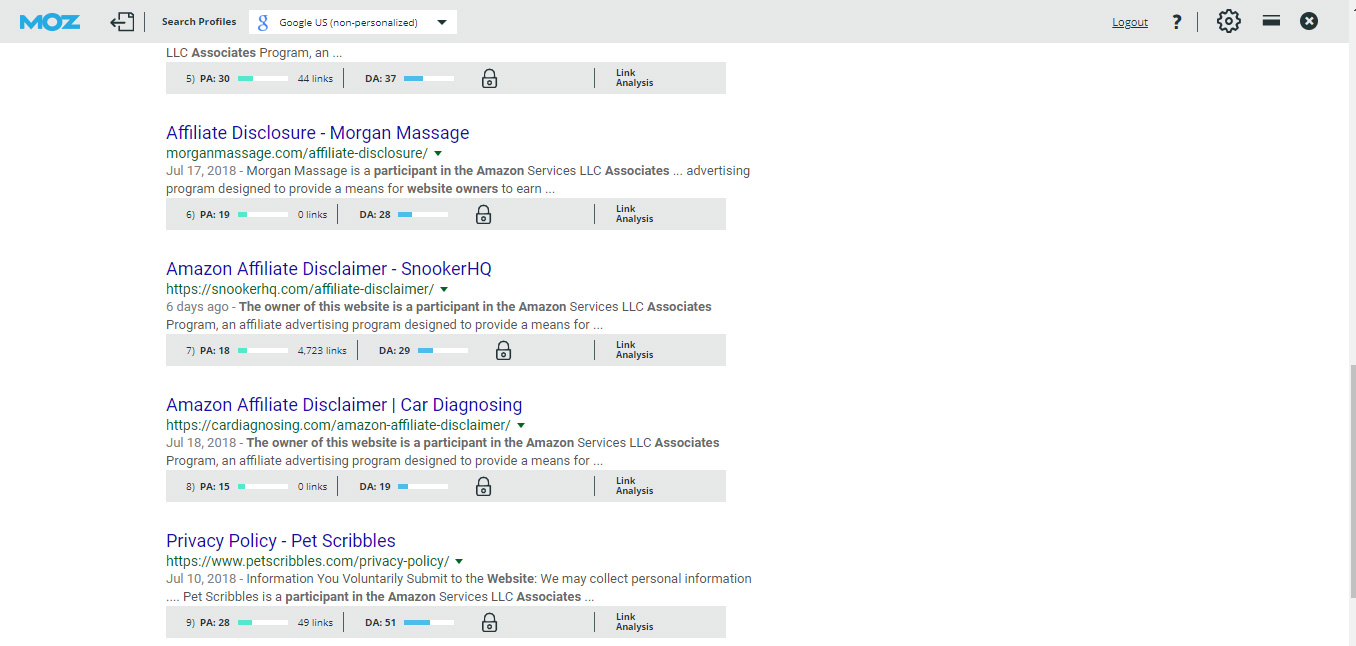Open Amazon Affiliate Disclaimer | Car Diagnosing result
Viewport: 1356px width, 646px height.
tap(344, 405)
